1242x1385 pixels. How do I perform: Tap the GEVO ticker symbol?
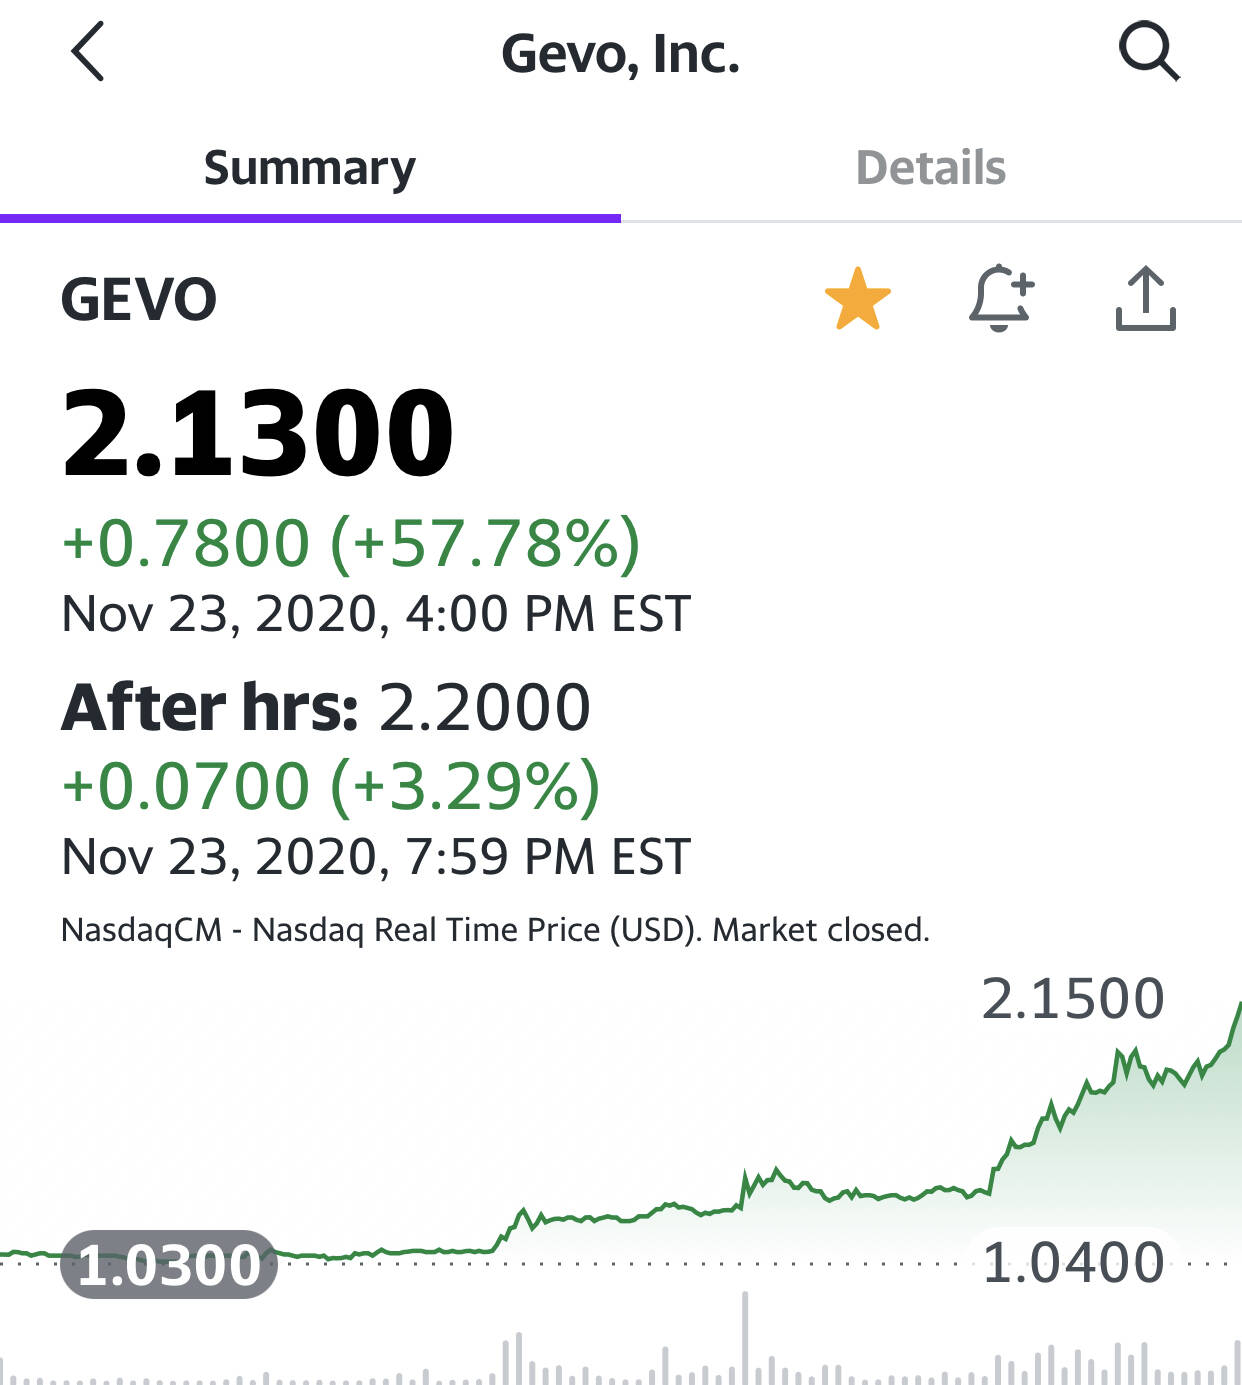point(139,299)
